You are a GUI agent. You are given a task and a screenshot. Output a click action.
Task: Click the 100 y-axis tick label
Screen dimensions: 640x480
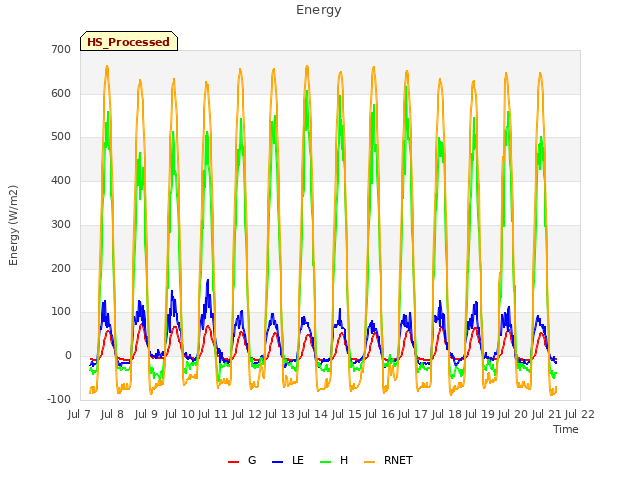(61, 312)
